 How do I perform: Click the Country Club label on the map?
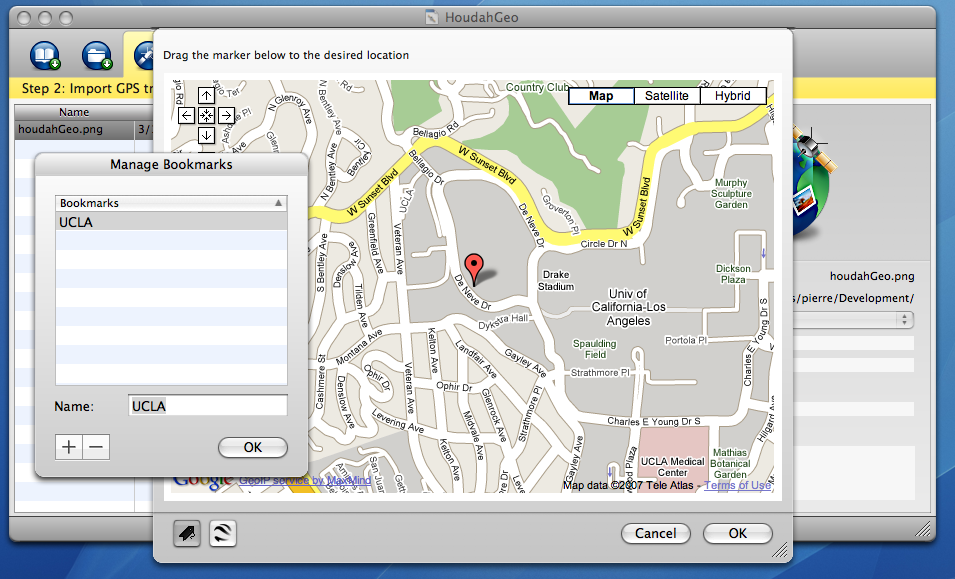[537, 87]
